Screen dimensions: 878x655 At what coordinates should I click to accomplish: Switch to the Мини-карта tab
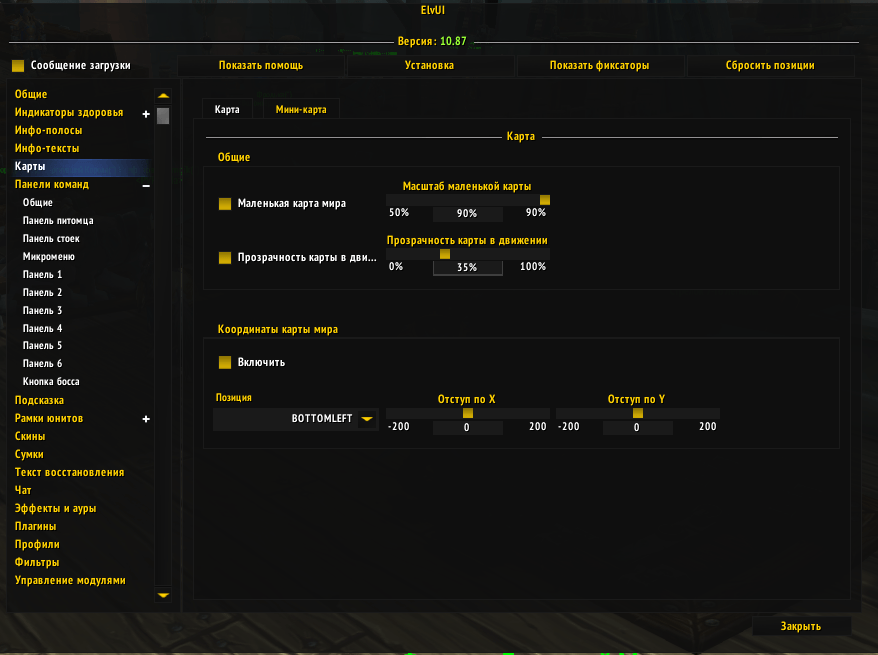pyautogui.click(x=301, y=110)
